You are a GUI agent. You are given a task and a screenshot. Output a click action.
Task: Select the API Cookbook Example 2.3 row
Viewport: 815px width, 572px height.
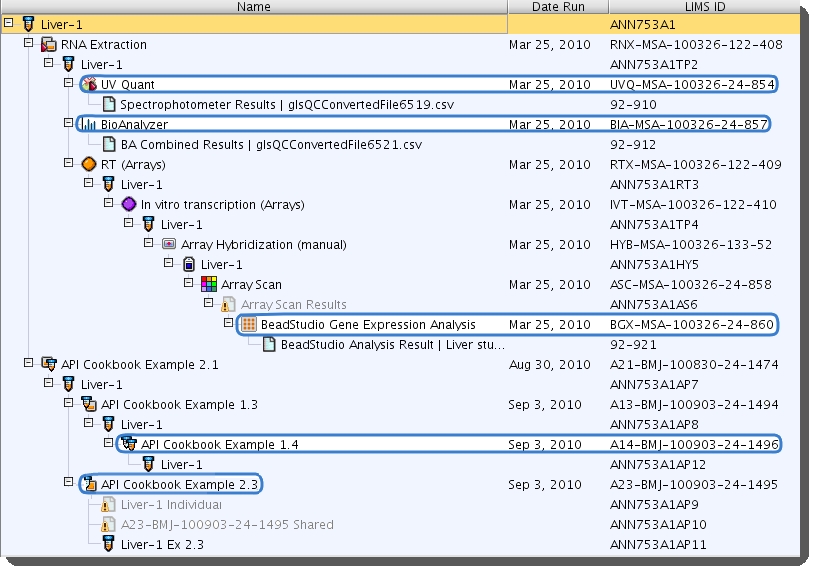pos(179,485)
